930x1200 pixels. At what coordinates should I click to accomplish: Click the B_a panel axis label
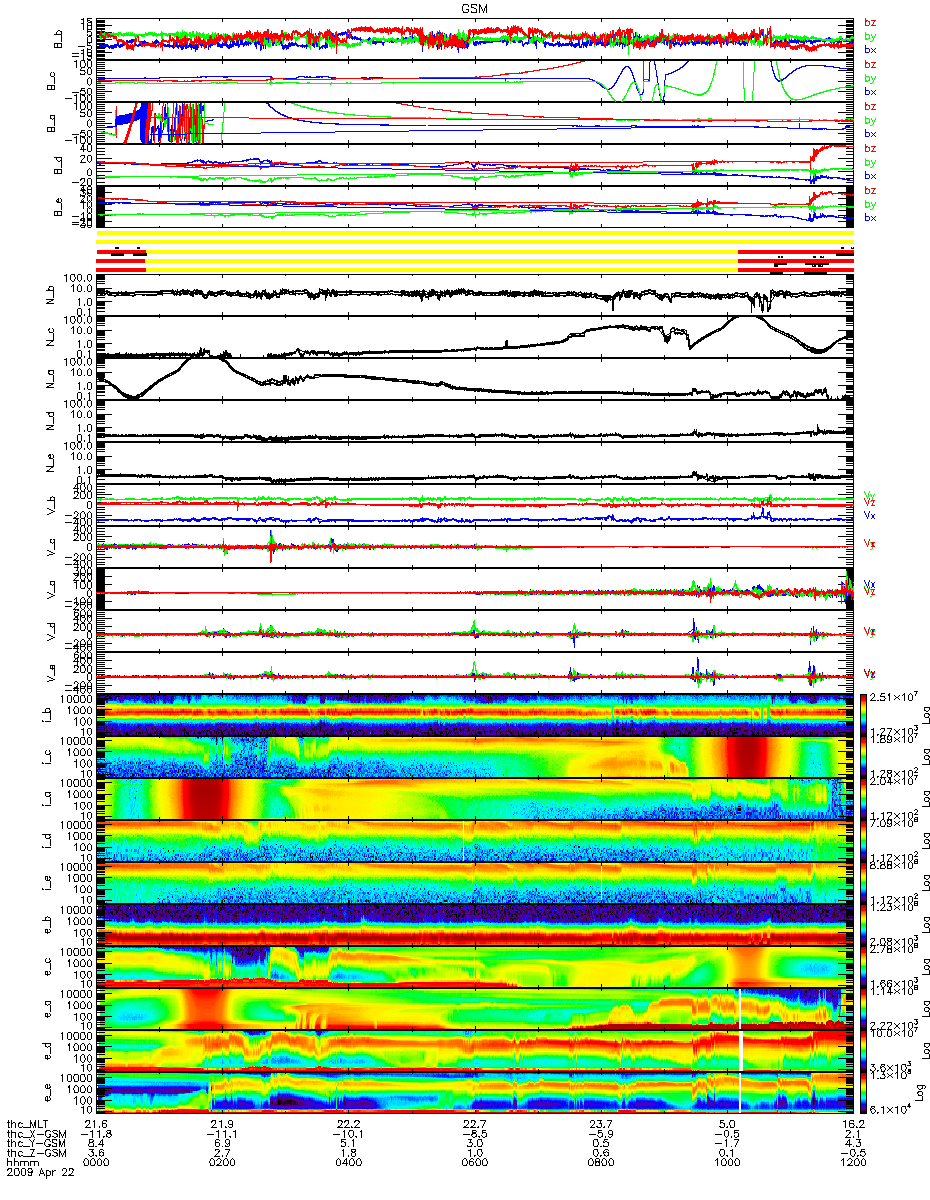pyautogui.click(x=50, y=123)
